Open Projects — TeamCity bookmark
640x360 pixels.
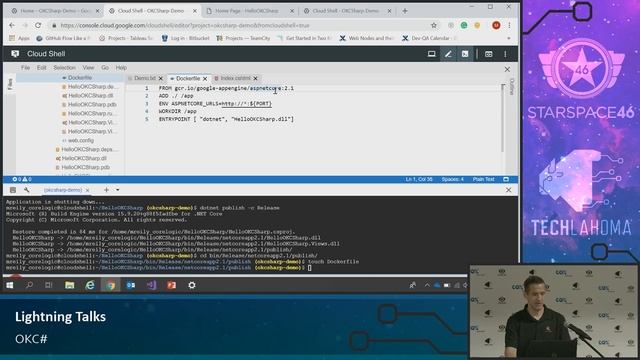[243, 38]
